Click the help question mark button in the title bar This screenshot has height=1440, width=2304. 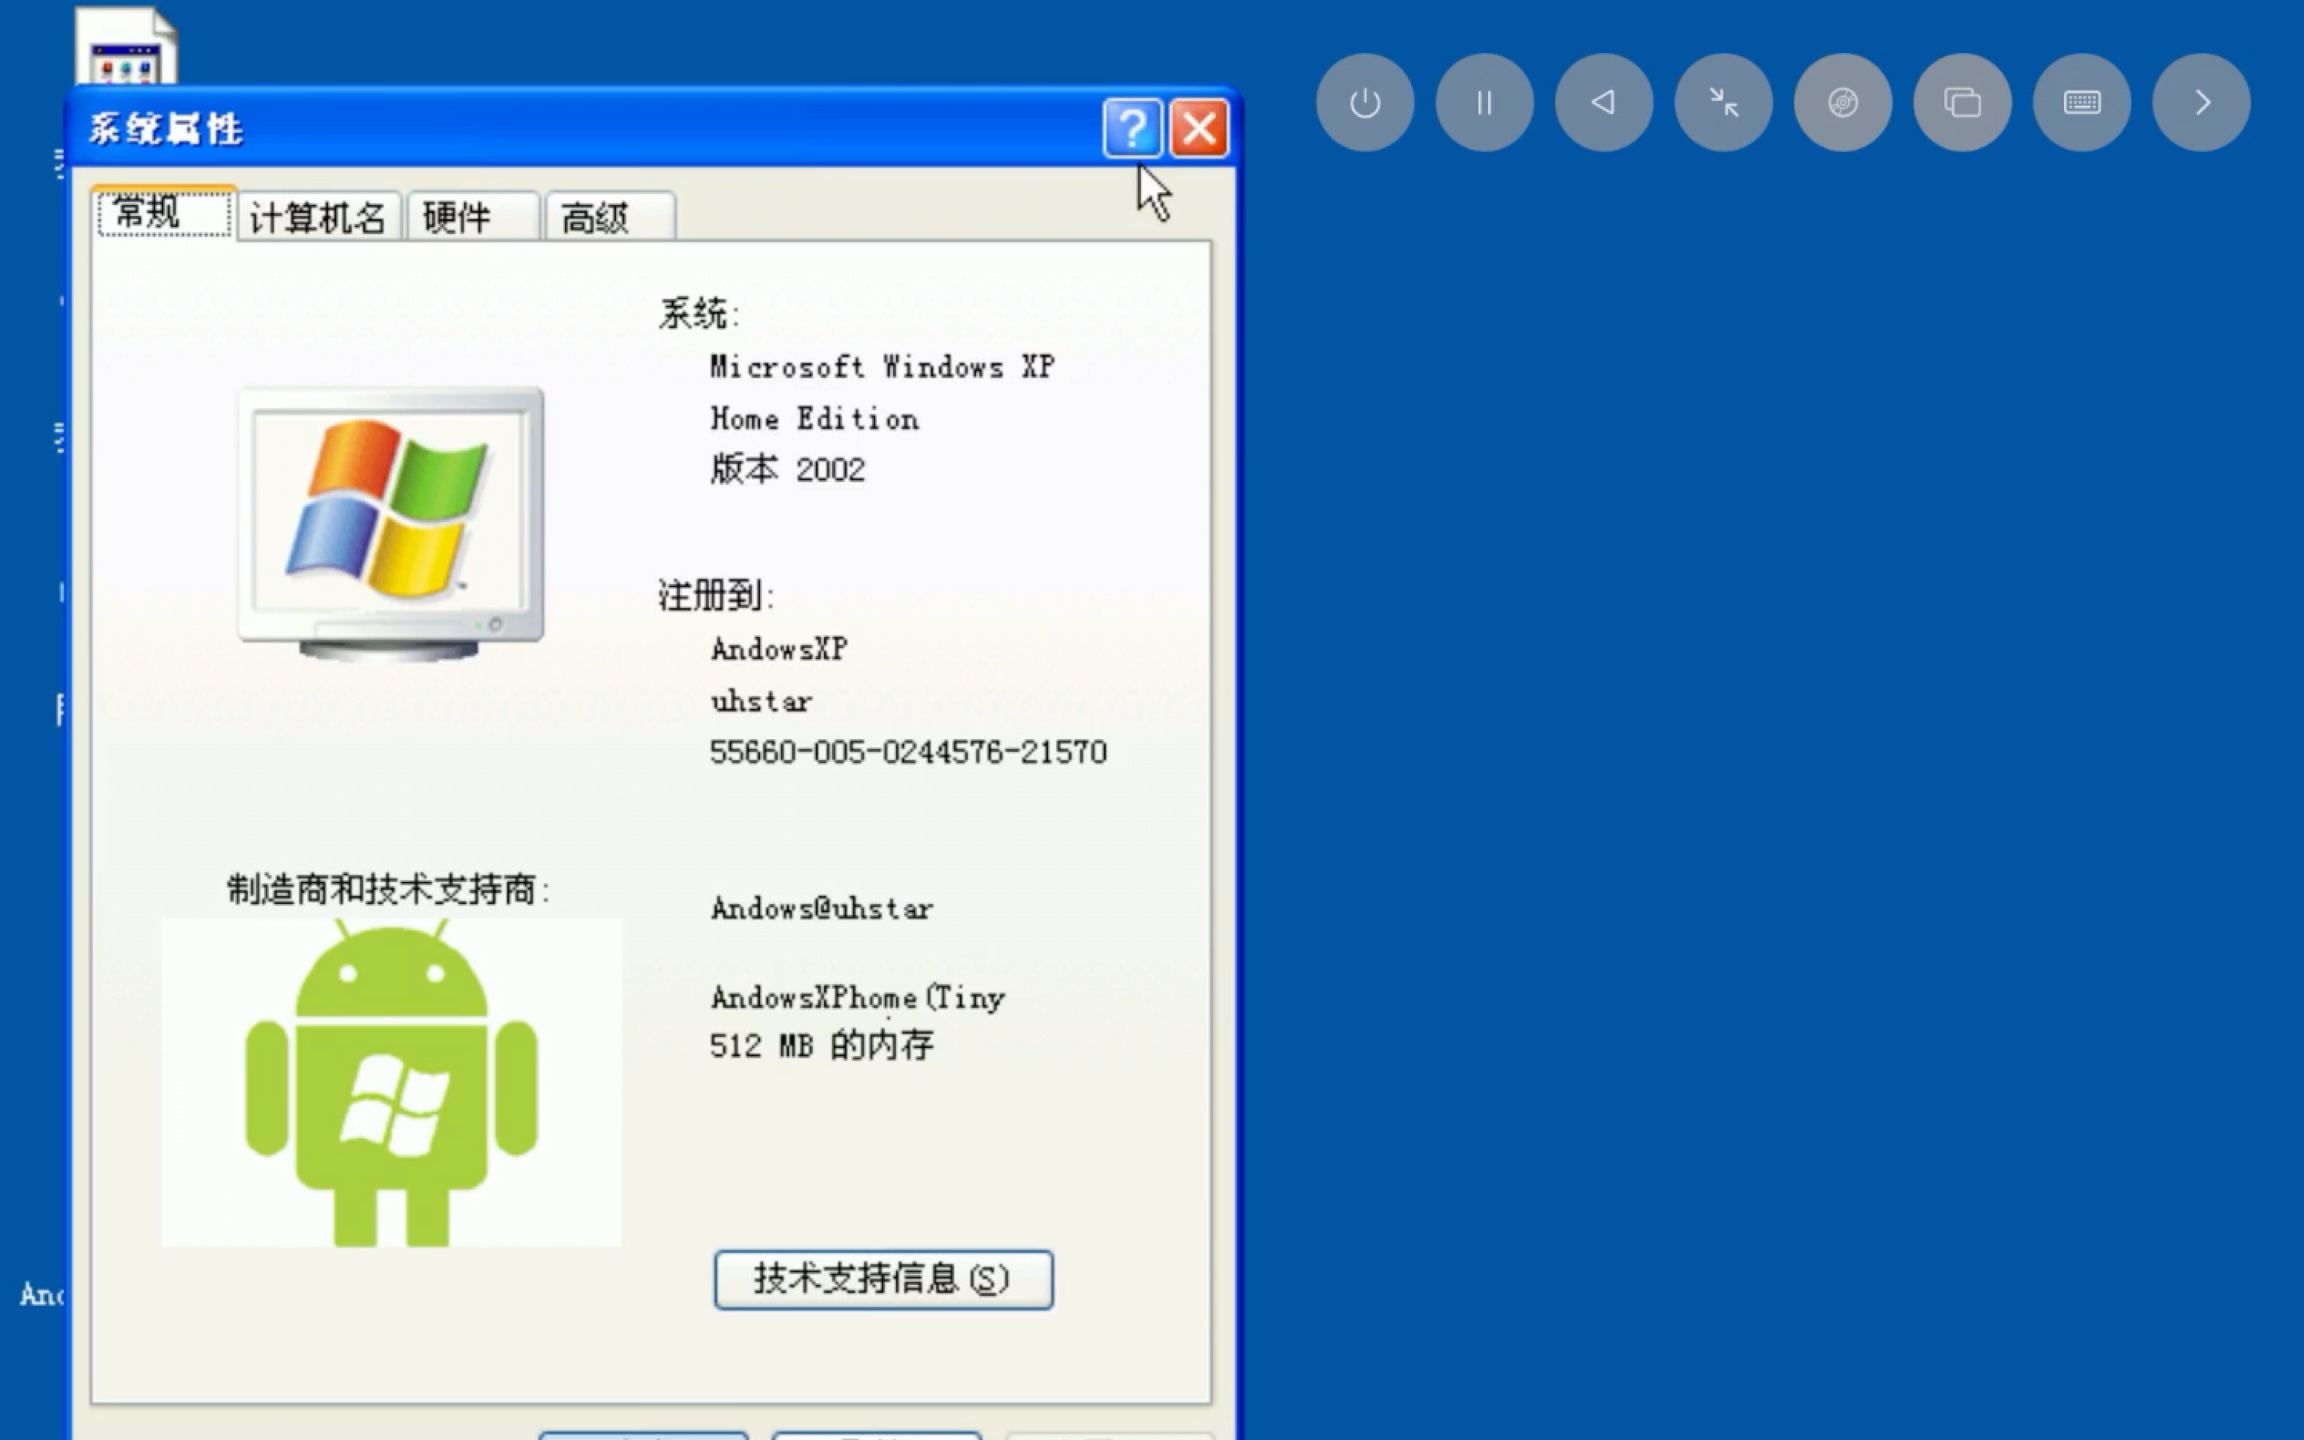coord(1132,128)
